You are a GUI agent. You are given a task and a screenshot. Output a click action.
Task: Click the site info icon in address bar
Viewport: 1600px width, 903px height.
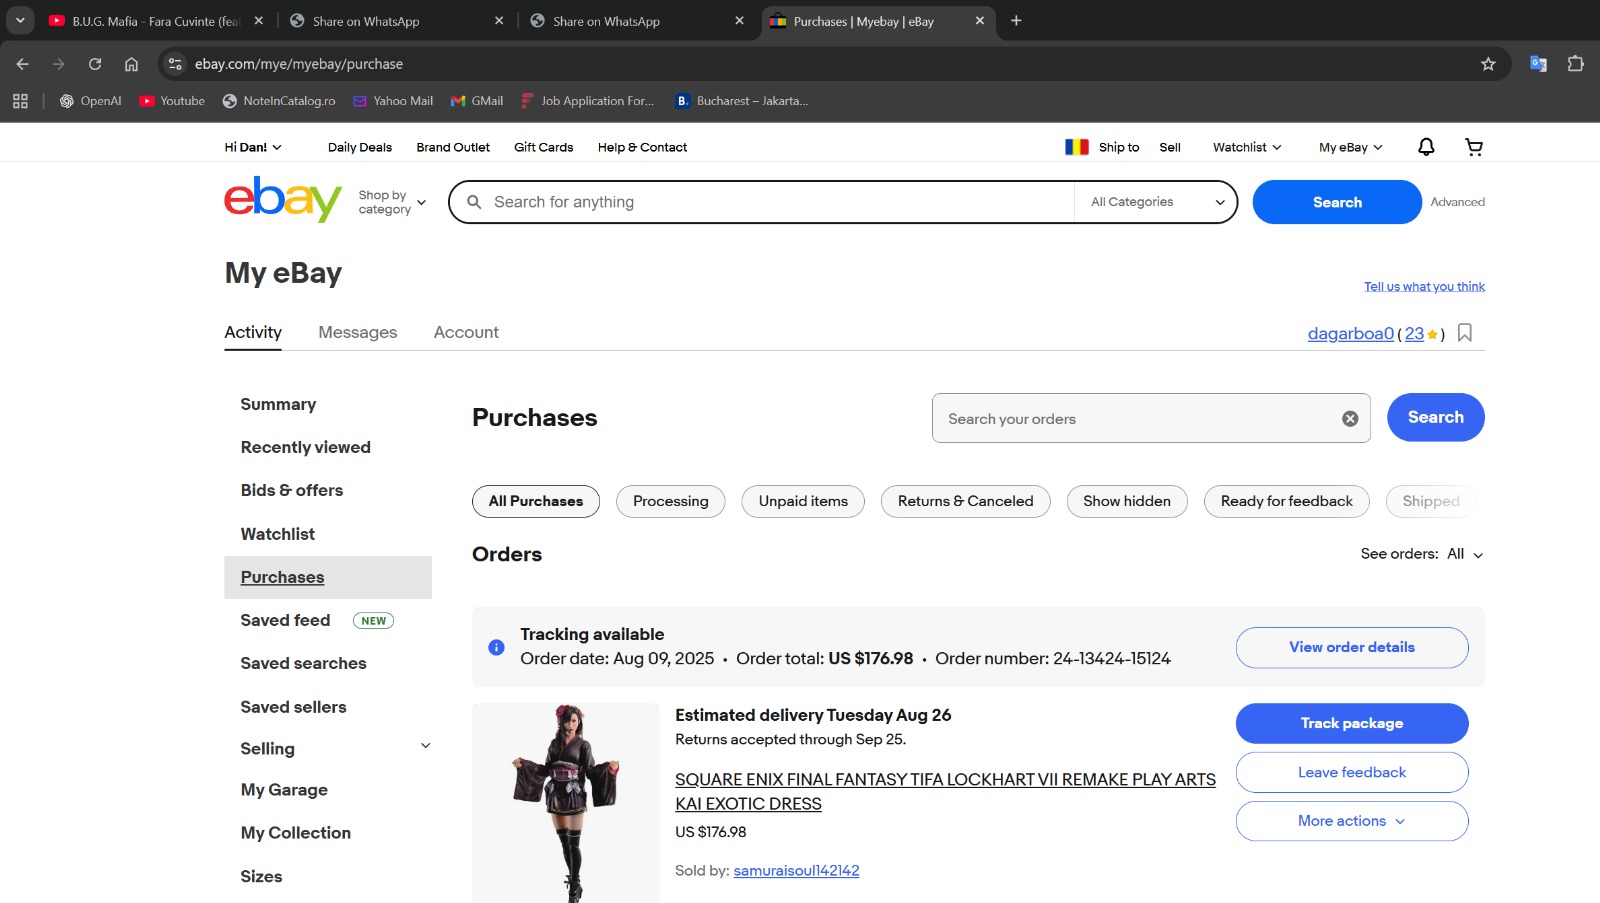(x=175, y=64)
